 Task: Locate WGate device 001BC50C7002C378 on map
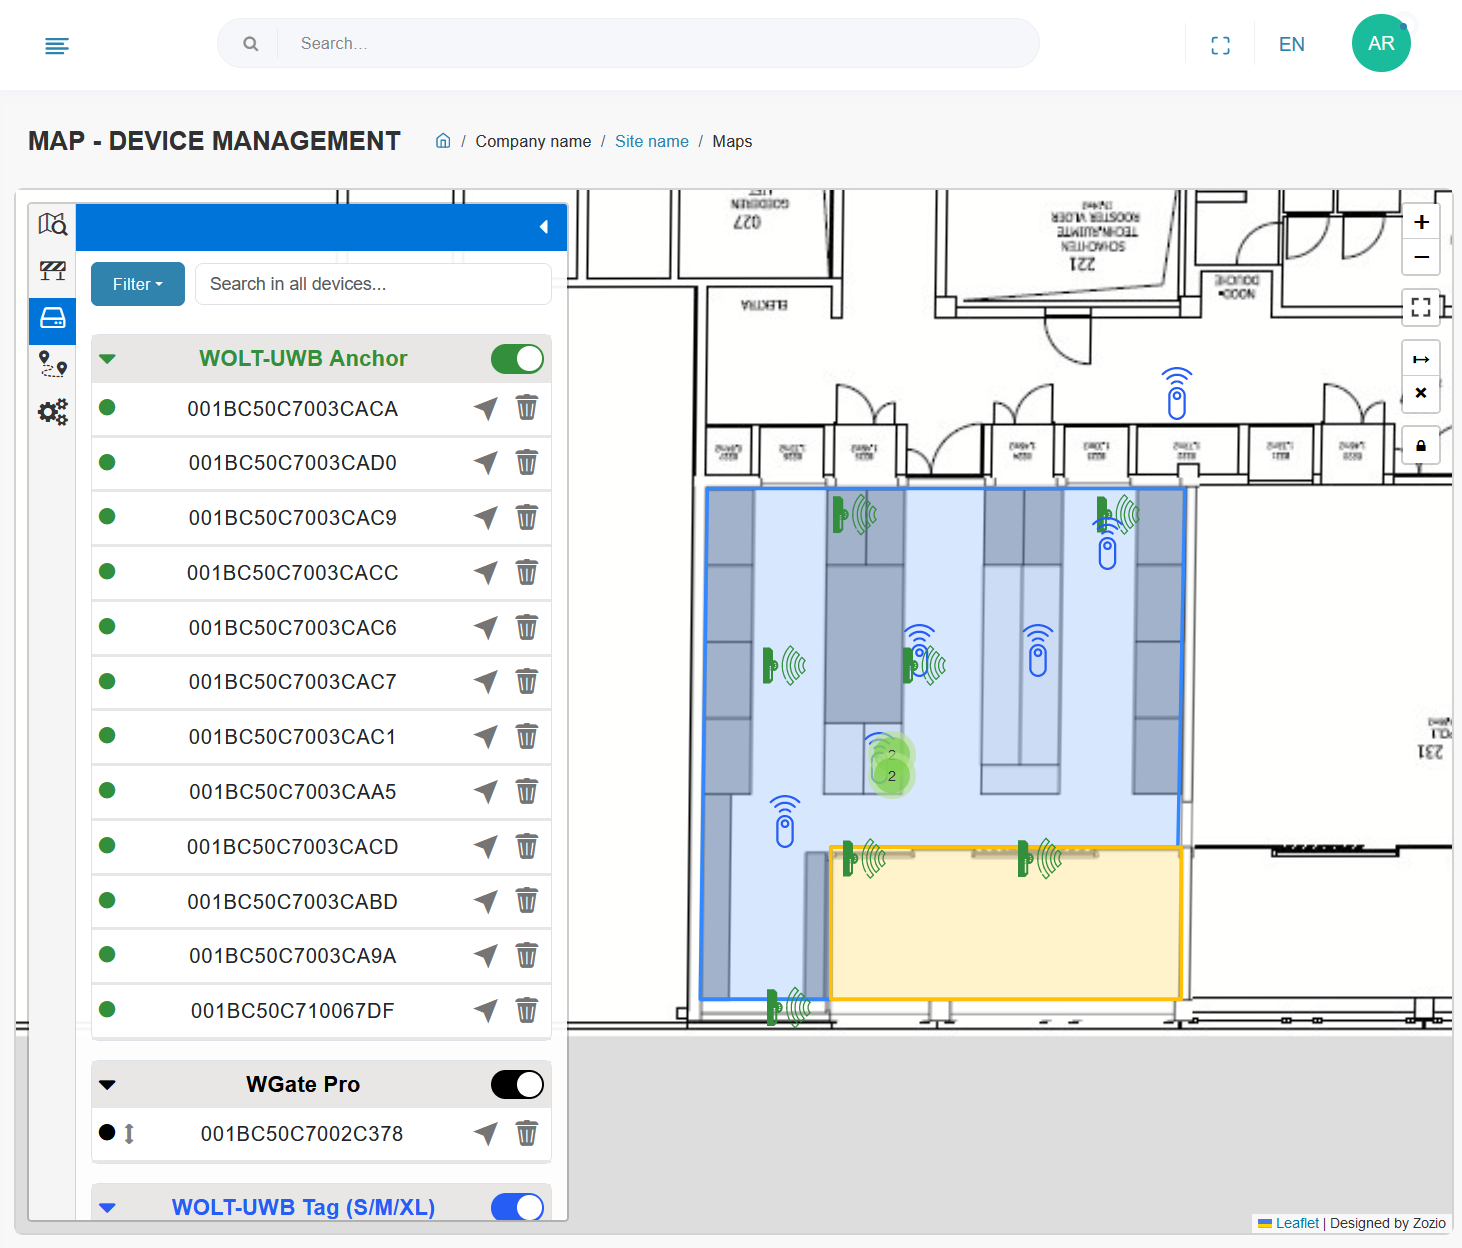(486, 1134)
